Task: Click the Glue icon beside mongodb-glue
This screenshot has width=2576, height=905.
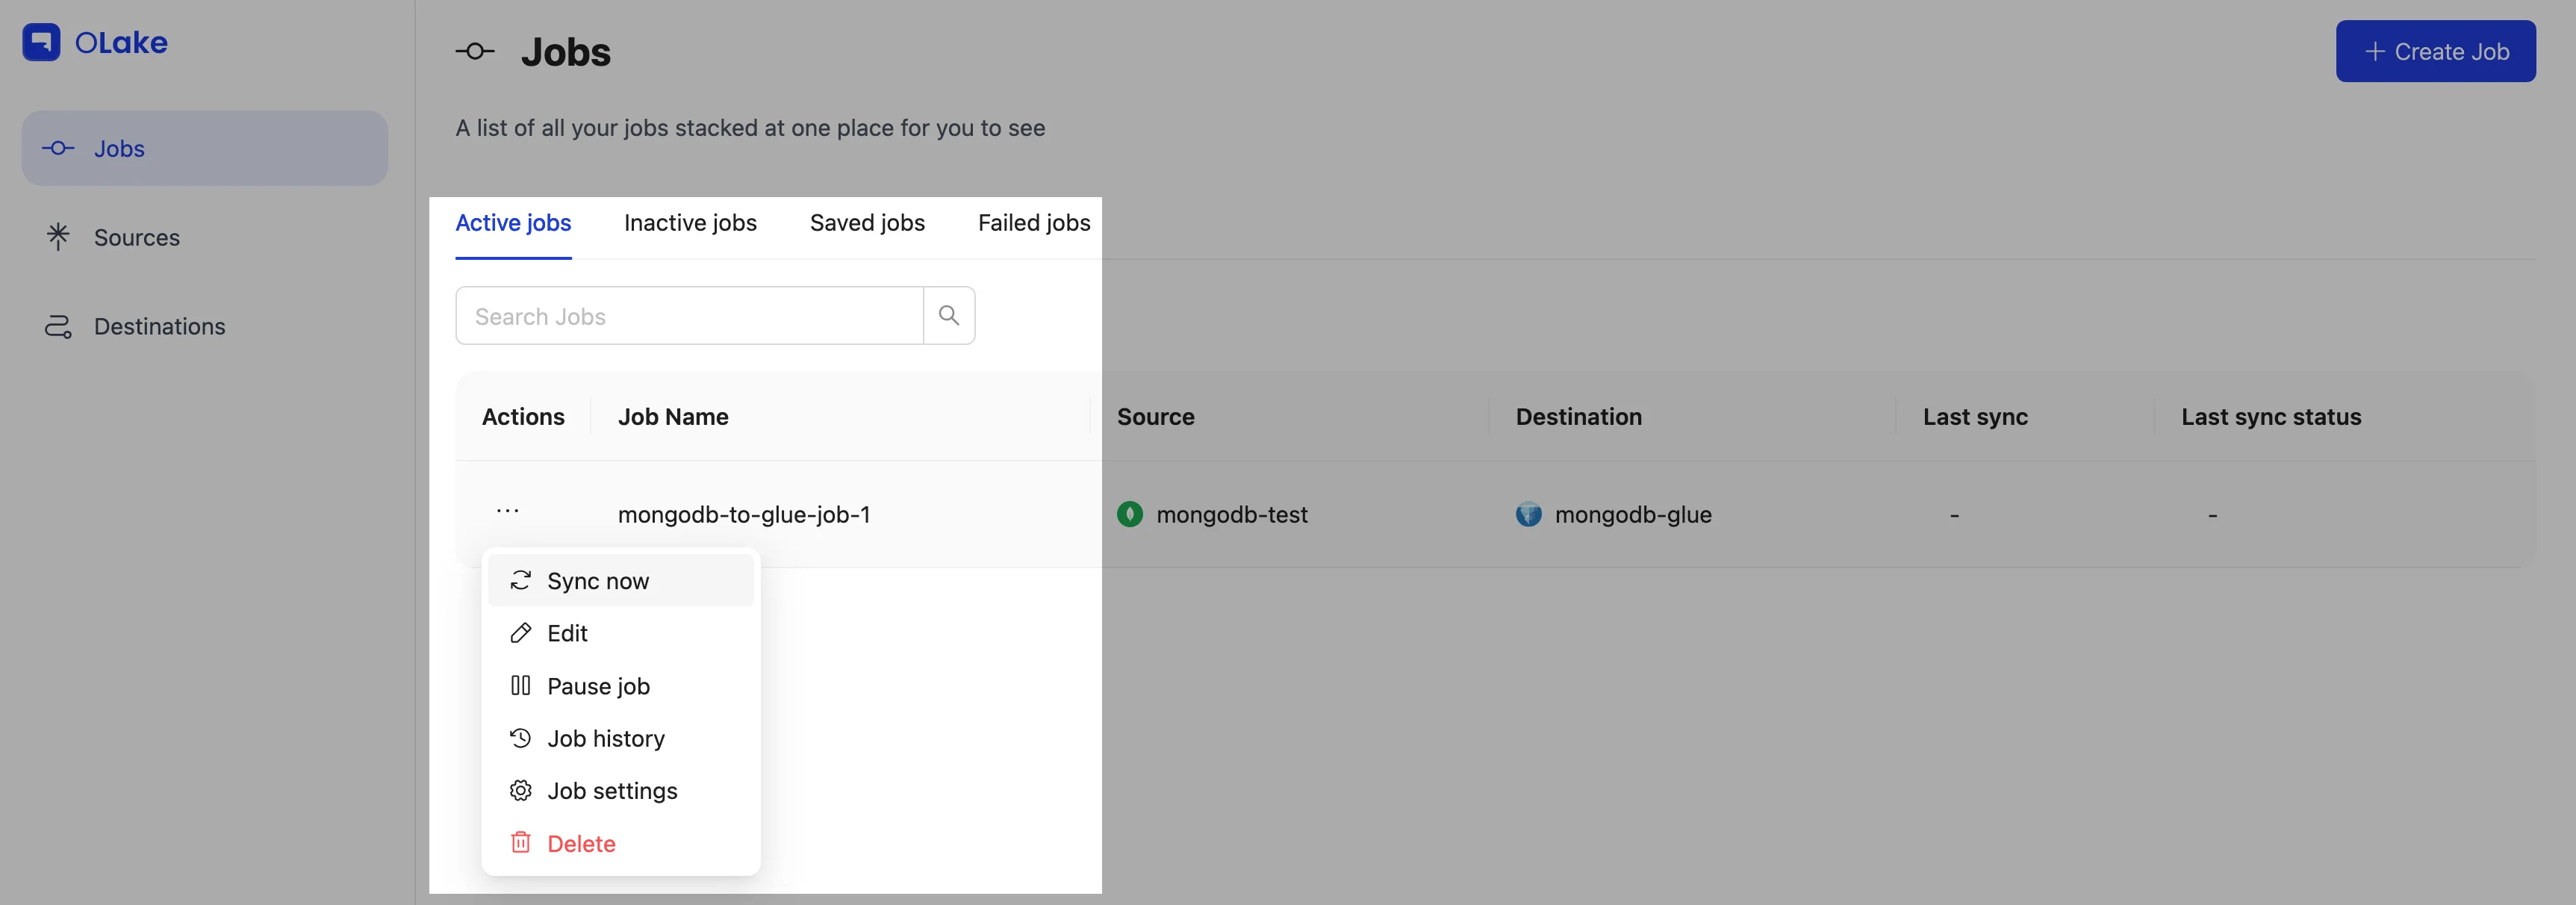Action: click(x=1528, y=514)
